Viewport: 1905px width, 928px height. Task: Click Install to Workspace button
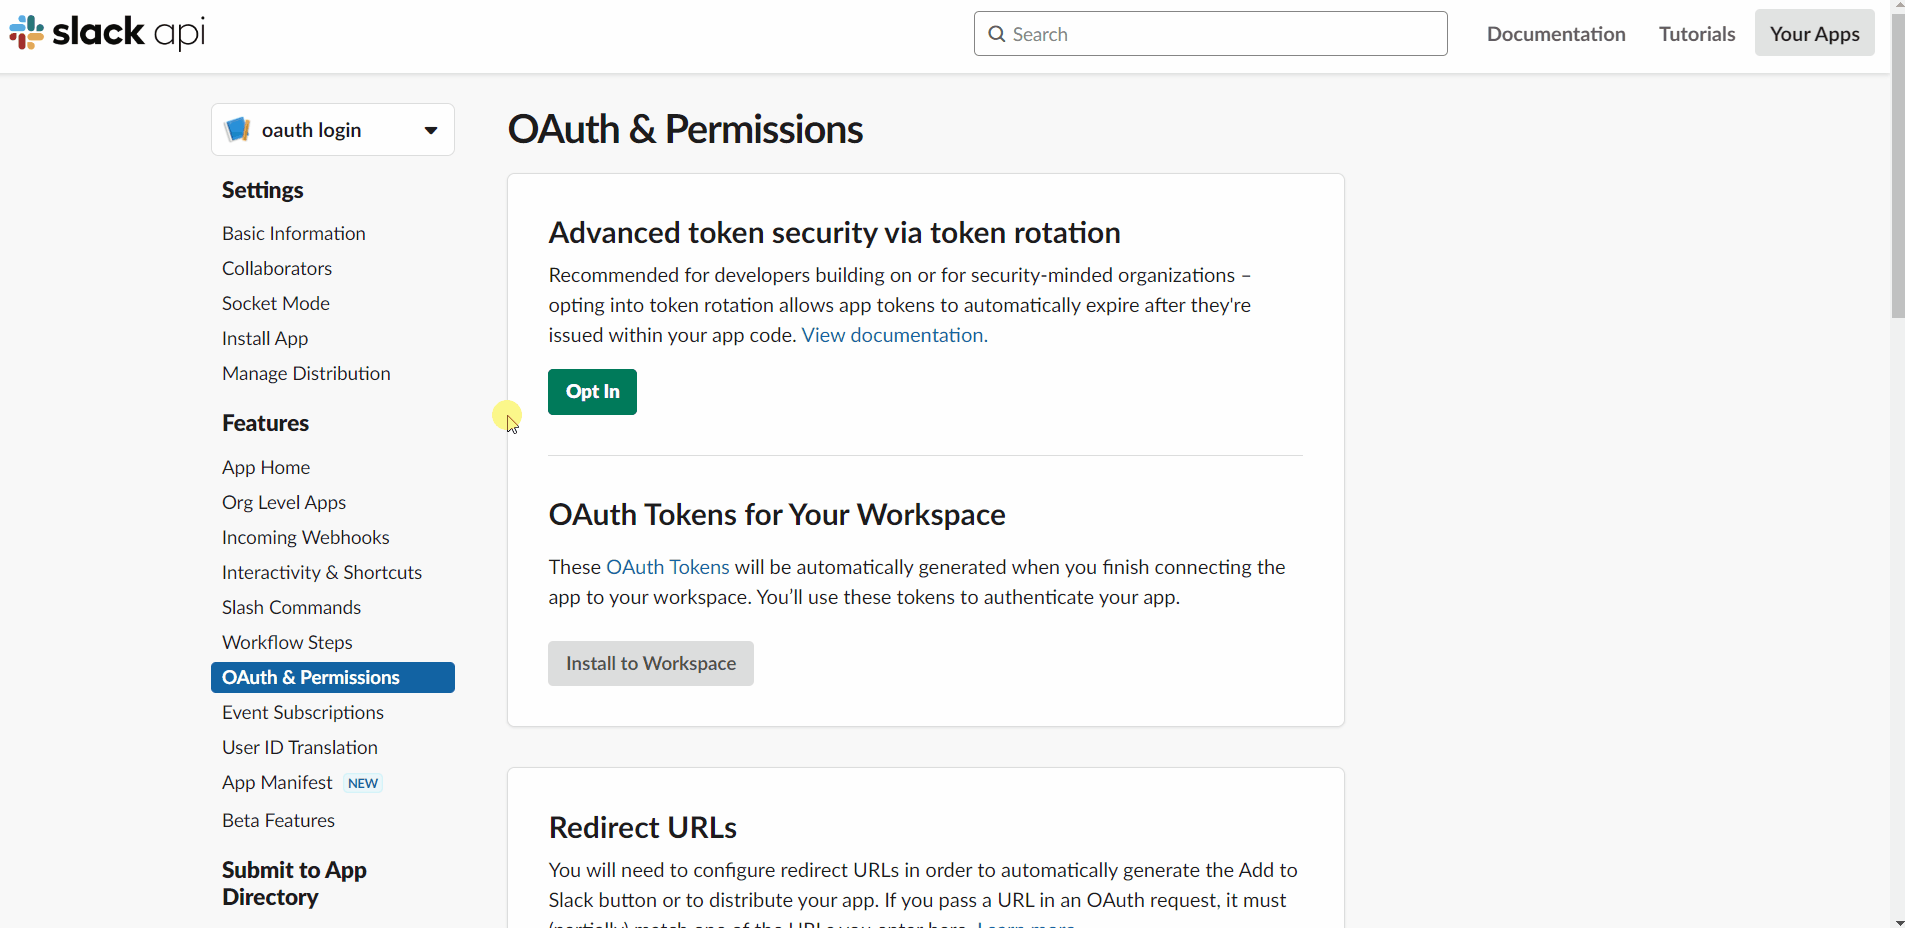[x=651, y=663]
